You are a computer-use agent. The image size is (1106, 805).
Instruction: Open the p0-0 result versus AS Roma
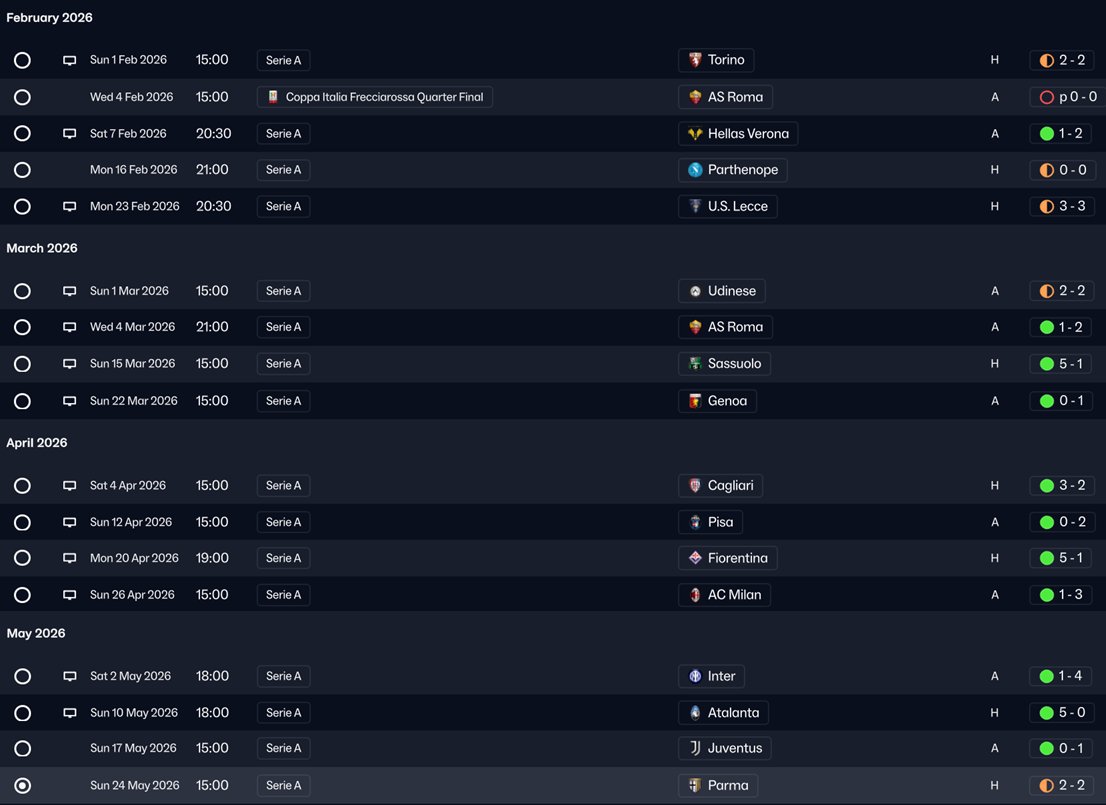tap(1068, 97)
